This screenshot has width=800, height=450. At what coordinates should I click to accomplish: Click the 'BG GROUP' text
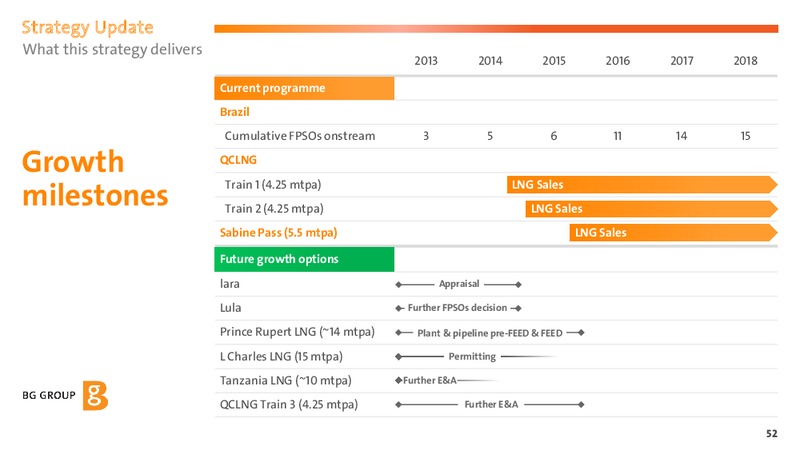[49, 395]
